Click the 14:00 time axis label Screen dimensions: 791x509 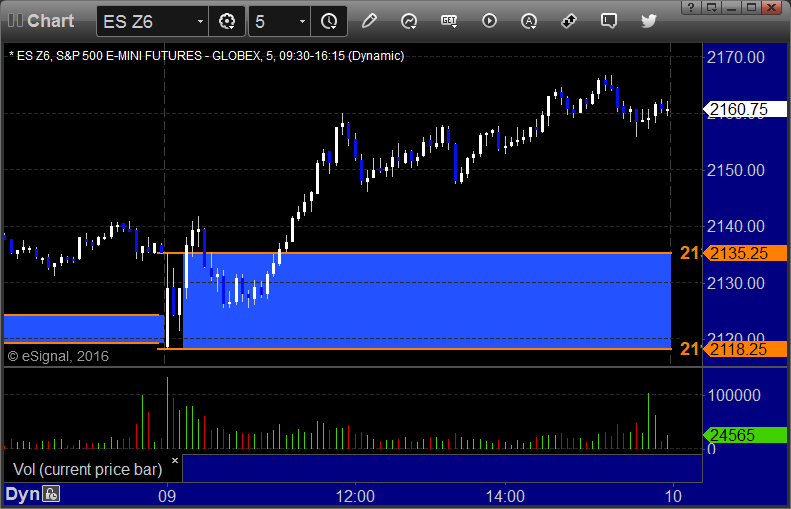coord(505,496)
